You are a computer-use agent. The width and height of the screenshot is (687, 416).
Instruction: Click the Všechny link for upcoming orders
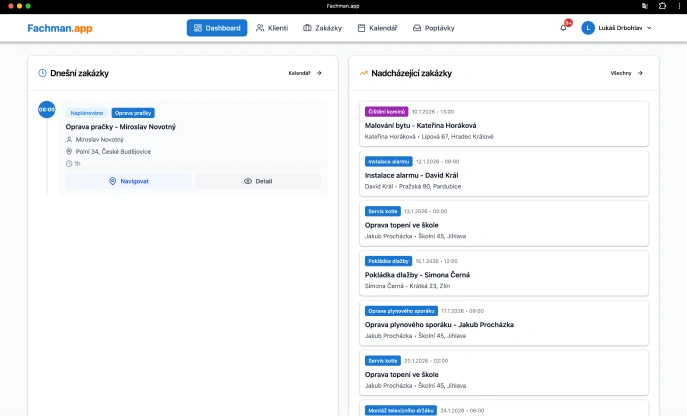pos(626,73)
